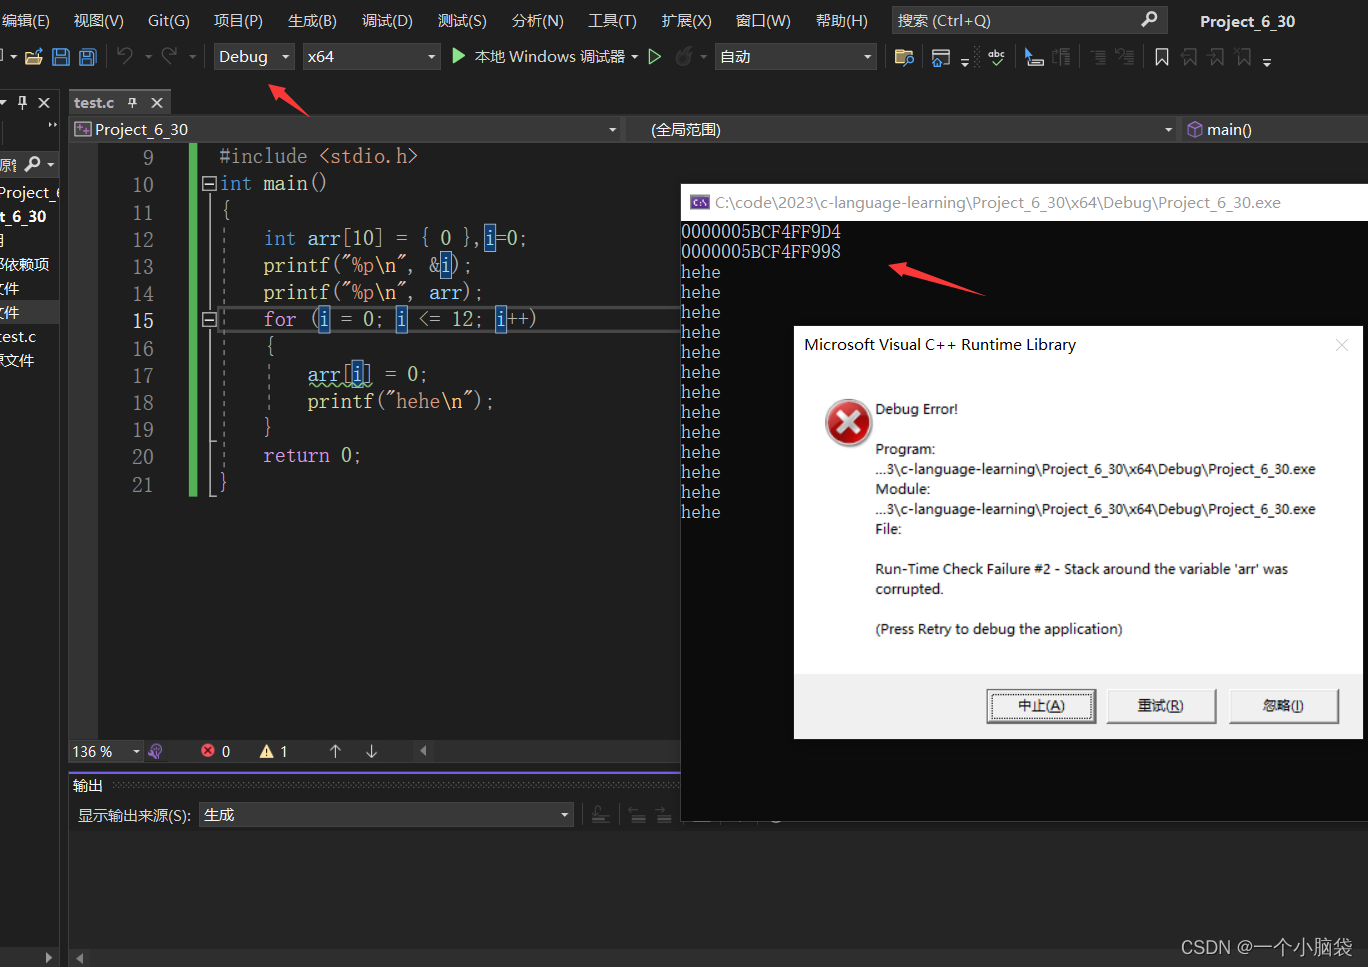The width and height of the screenshot is (1368, 967).
Task: Toggle a bookmark on the current line
Action: [x=1161, y=57]
